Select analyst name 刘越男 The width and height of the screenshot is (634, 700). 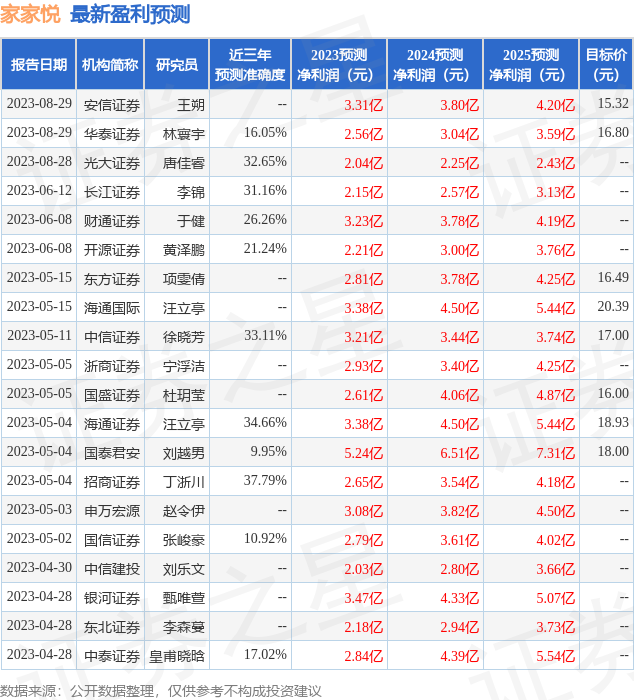pyautogui.click(x=184, y=454)
